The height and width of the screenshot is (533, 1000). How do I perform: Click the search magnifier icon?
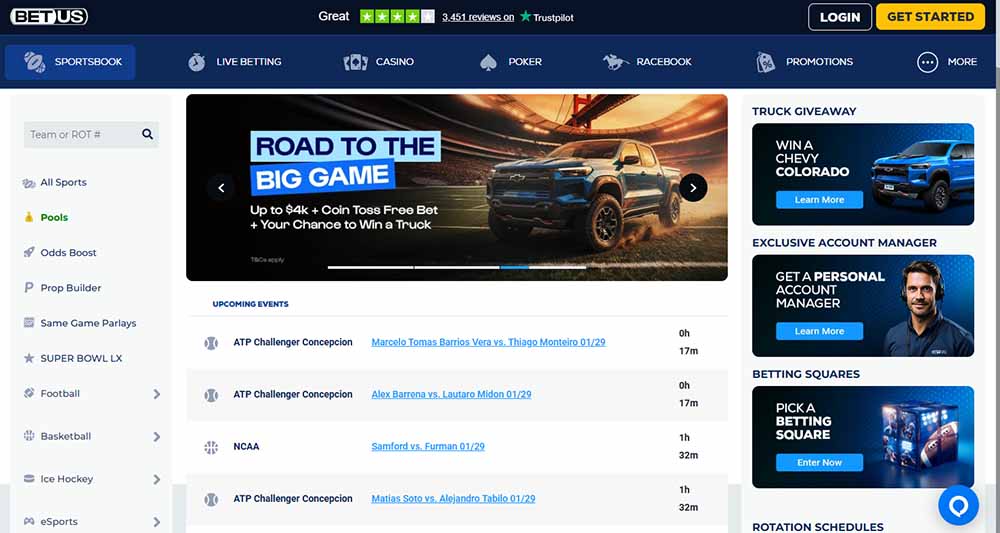(147, 134)
